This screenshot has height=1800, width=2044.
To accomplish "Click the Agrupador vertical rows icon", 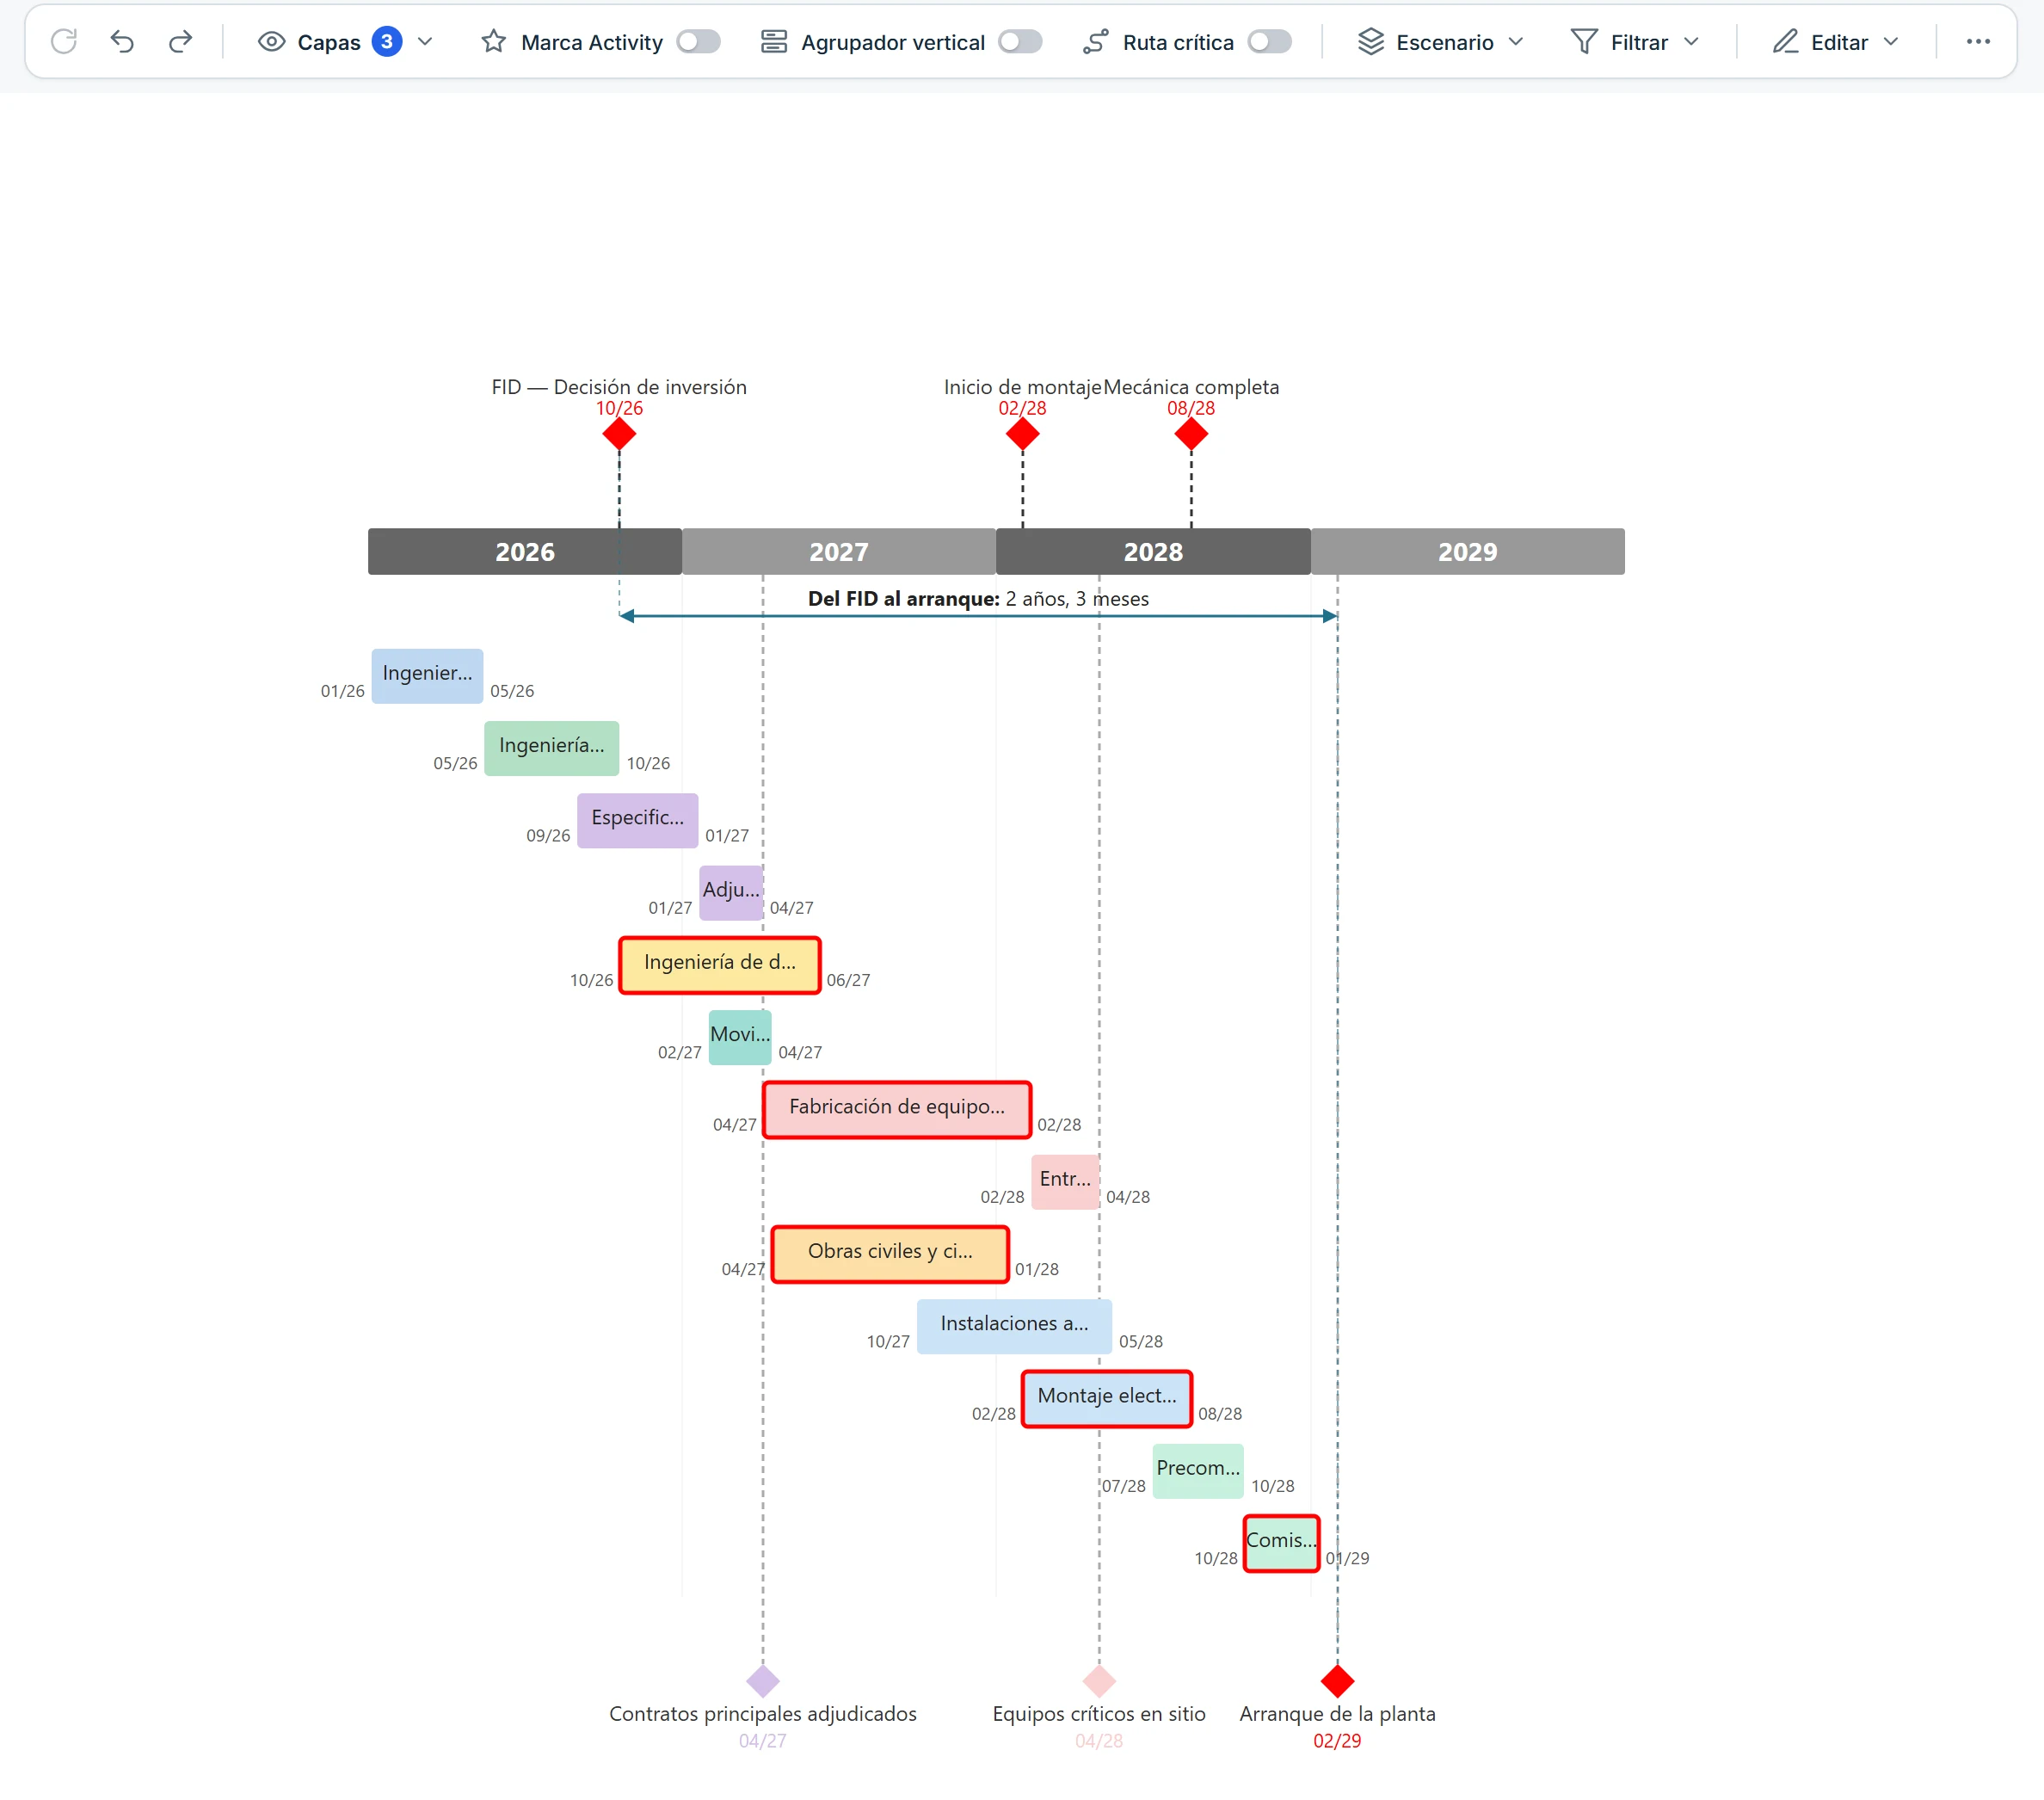I will (x=774, y=41).
